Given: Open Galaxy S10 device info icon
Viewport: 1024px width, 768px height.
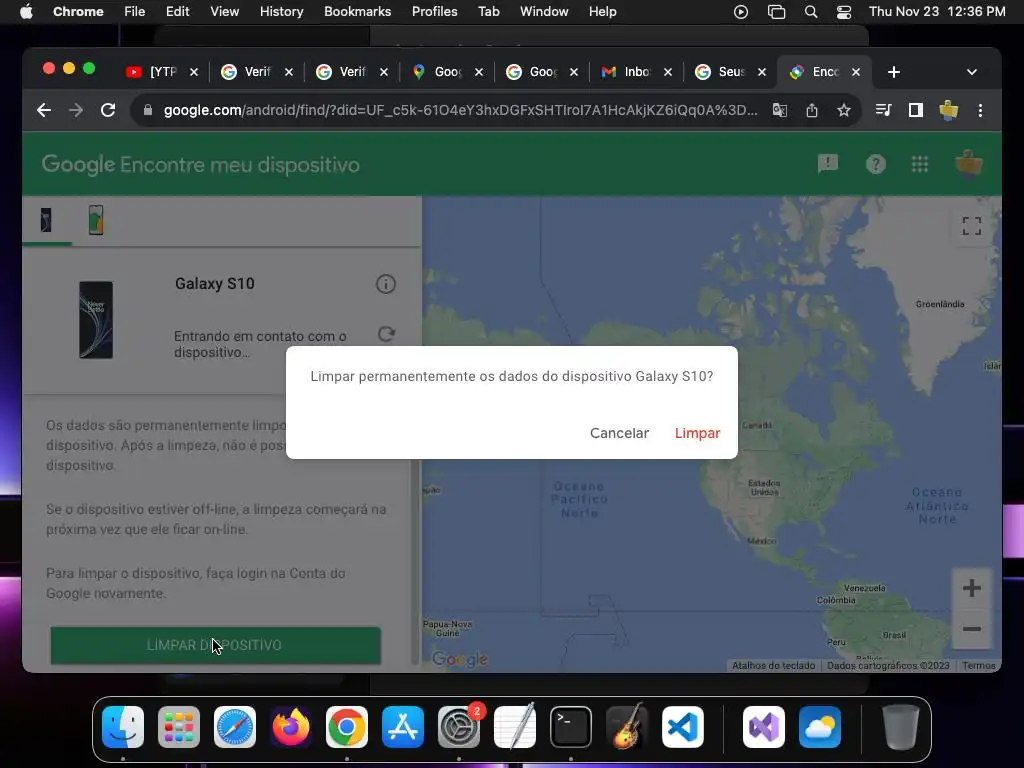Looking at the screenshot, I should pos(385,284).
